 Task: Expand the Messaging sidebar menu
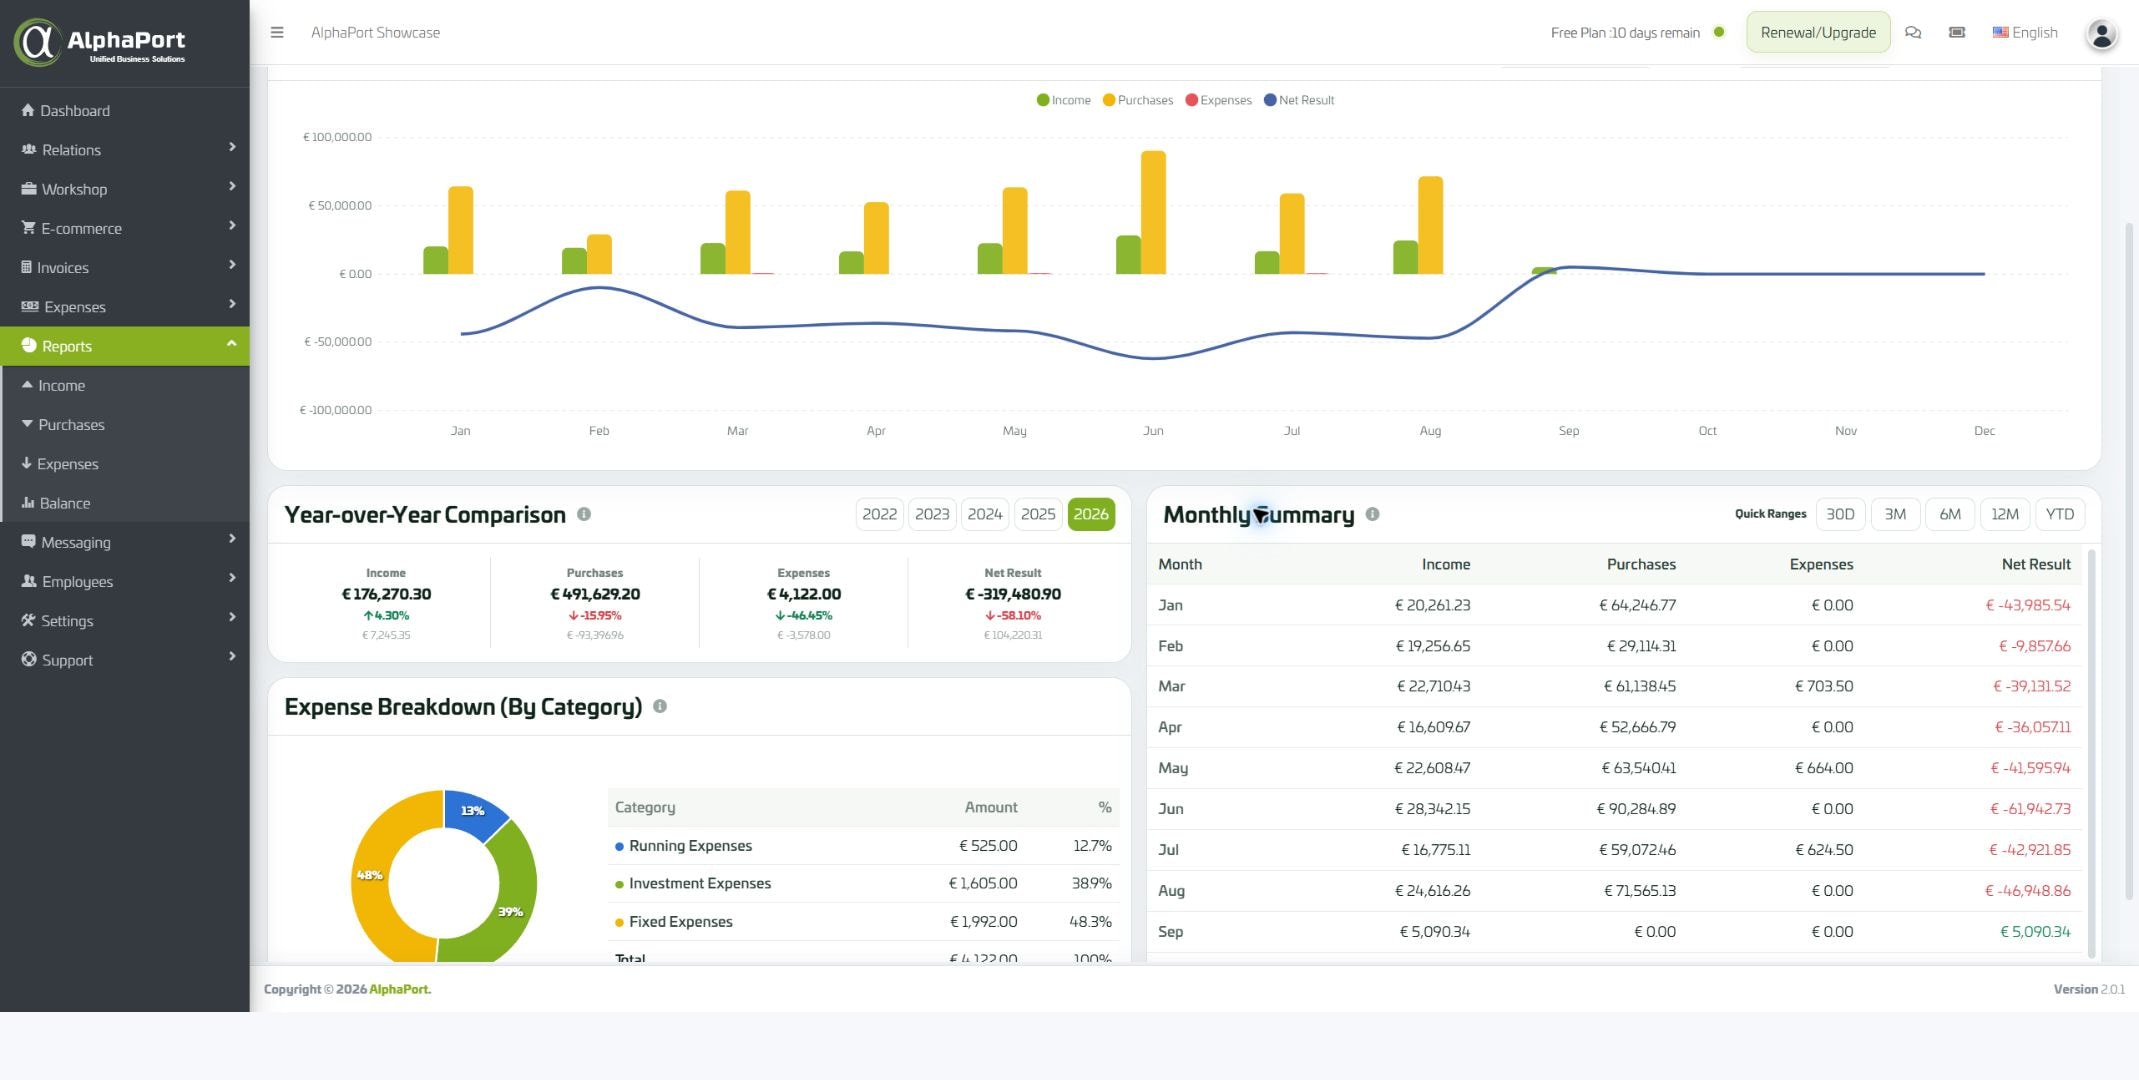(124, 542)
